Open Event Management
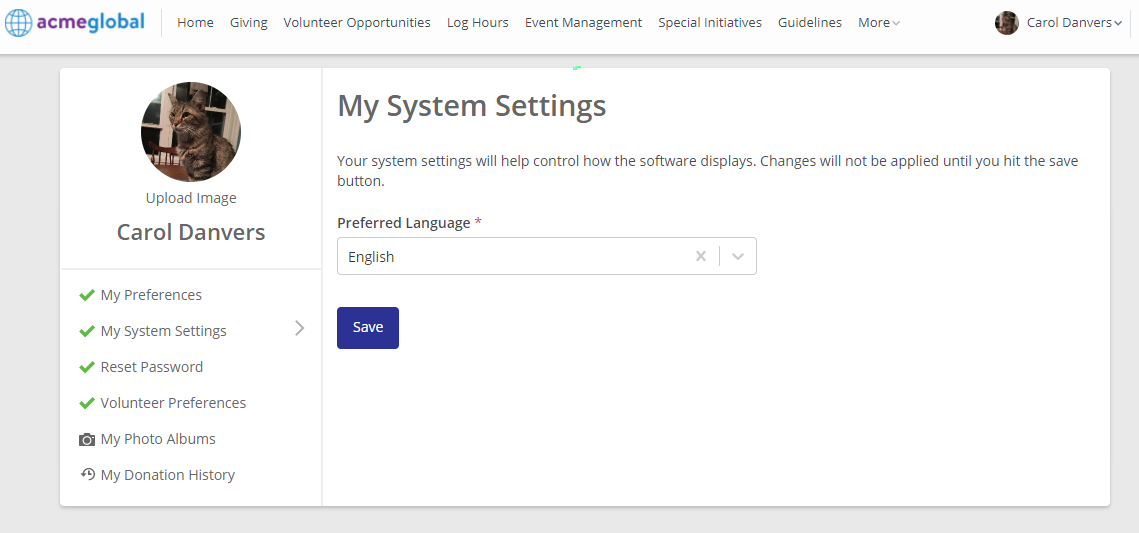 pos(583,23)
